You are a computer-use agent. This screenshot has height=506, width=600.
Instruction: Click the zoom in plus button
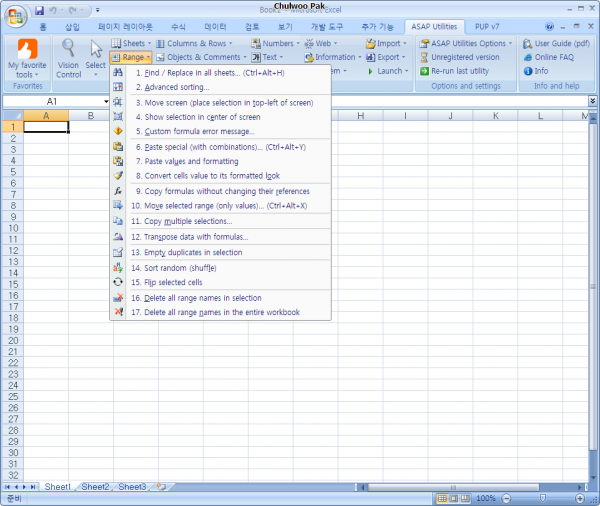tap(580, 498)
